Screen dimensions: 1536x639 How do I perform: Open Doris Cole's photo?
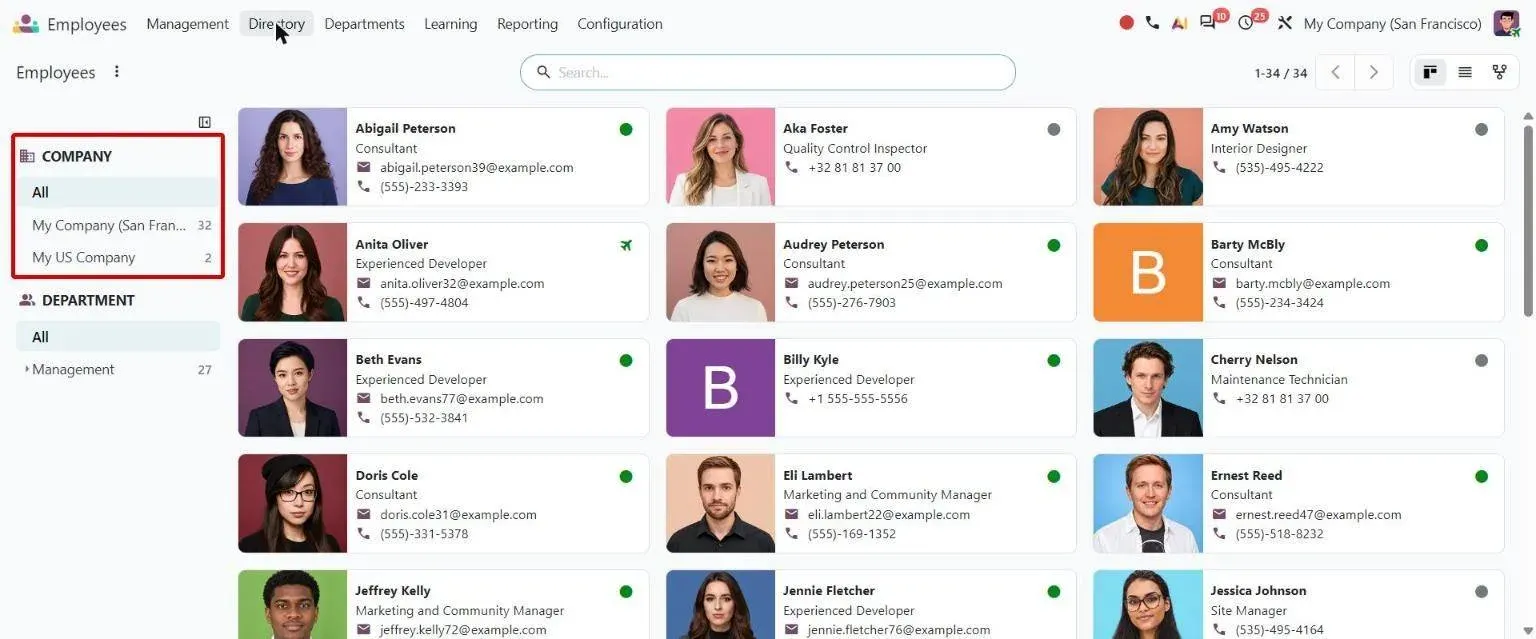(x=293, y=504)
